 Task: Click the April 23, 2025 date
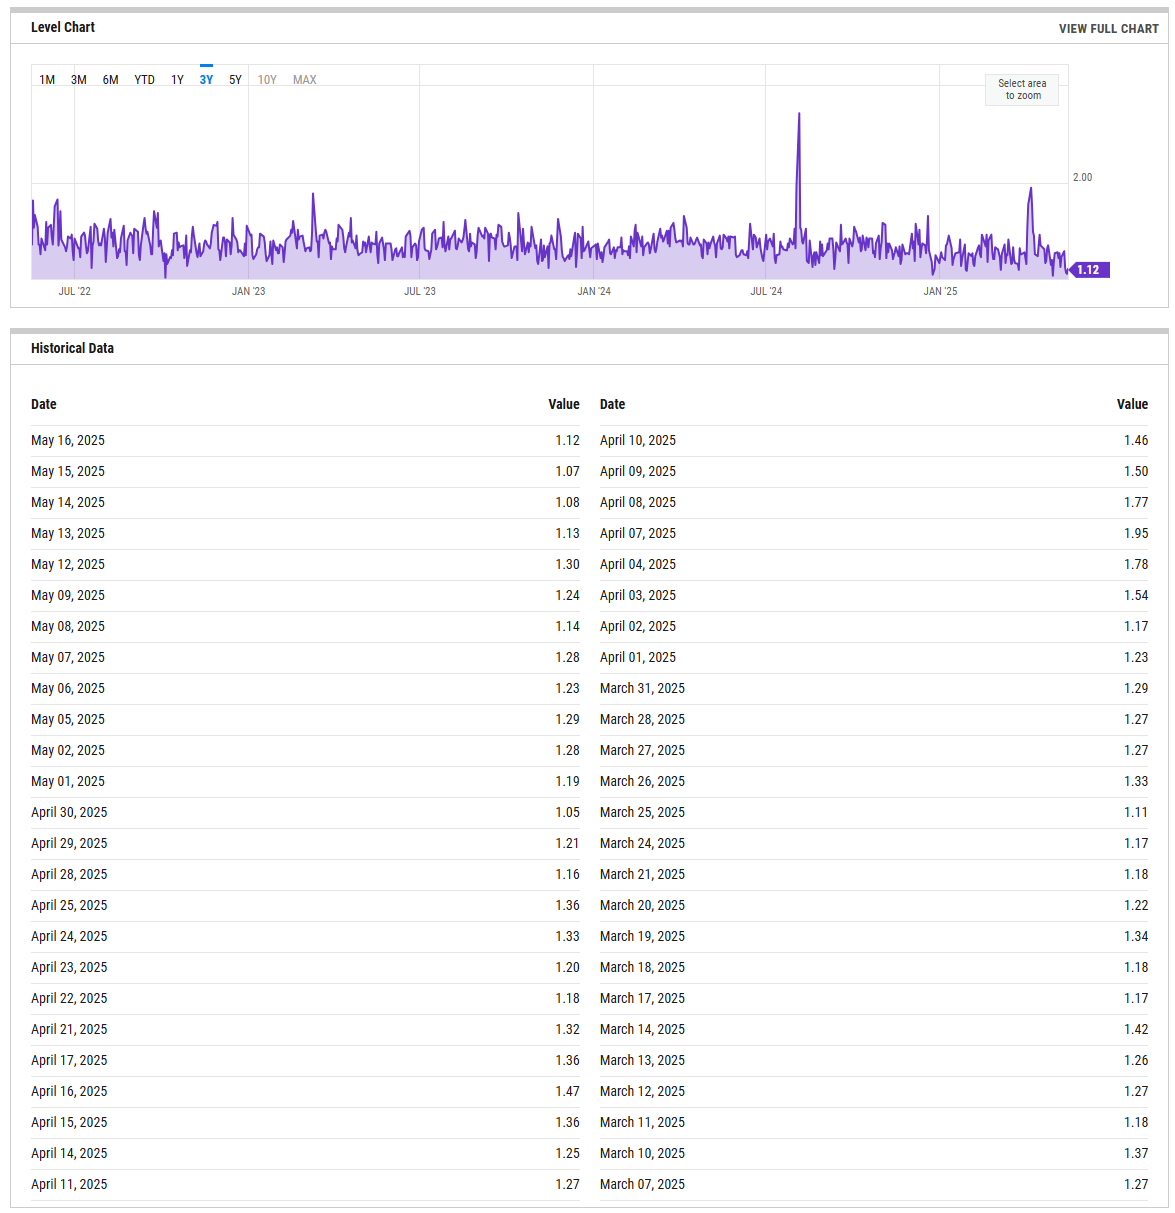pyautogui.click(x=69, y=968)
